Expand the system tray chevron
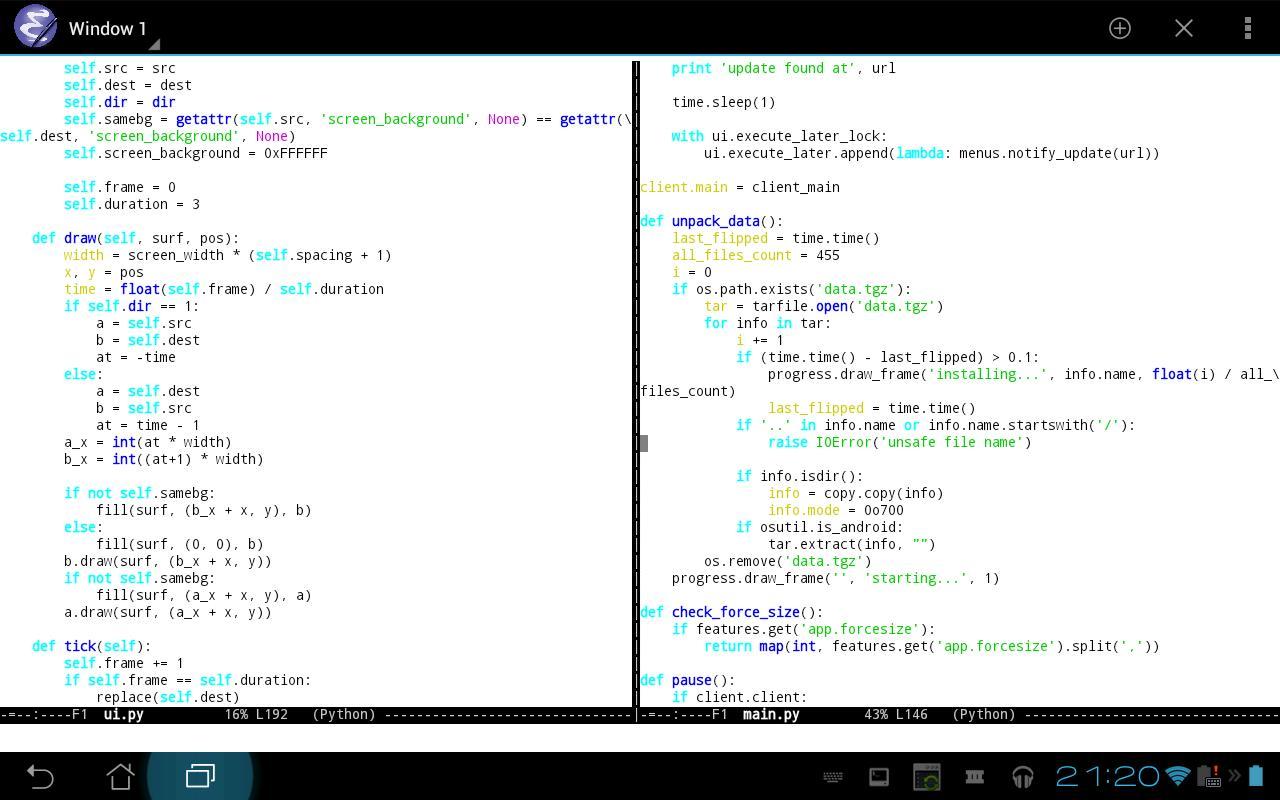This screenshot has height=800, width=1280. point(1235,774)
